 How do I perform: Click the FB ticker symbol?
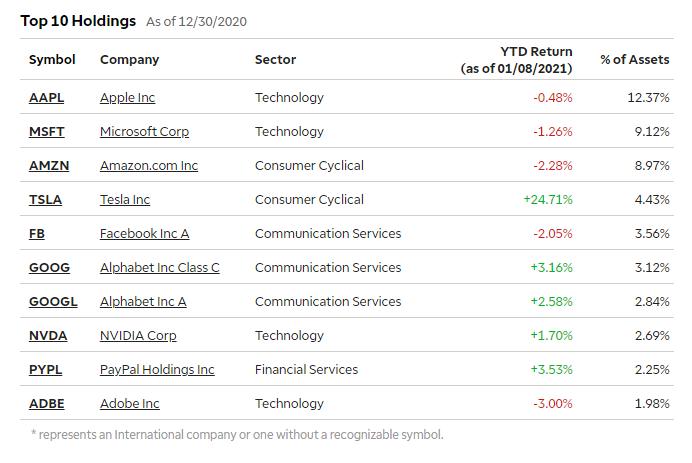(37, 234)
